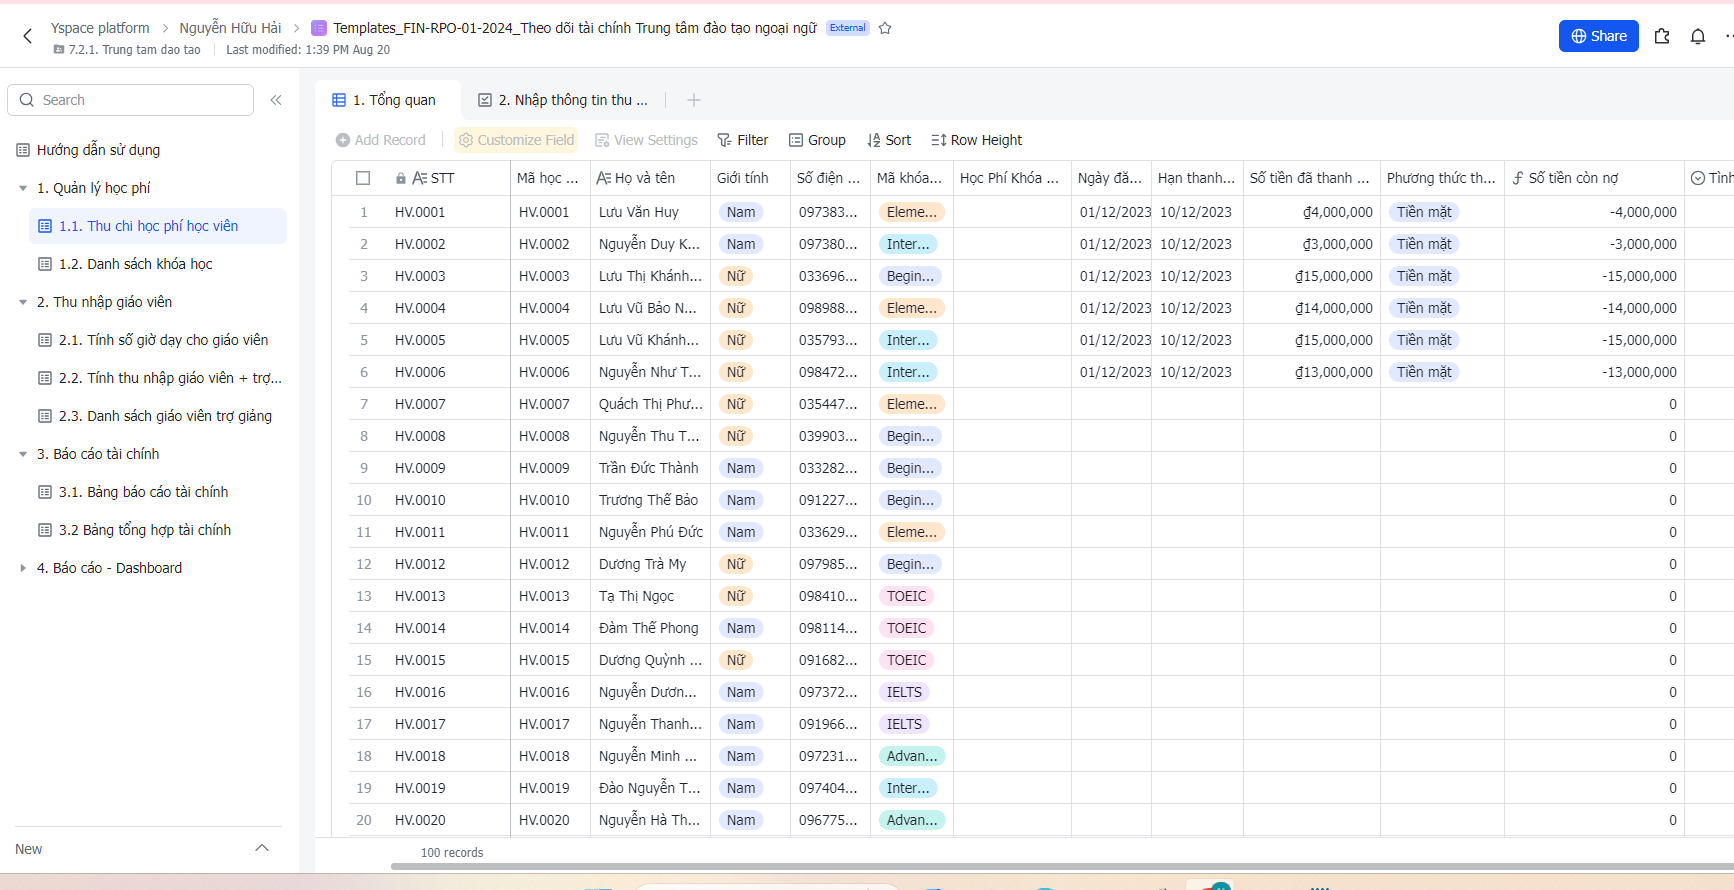Image resolution: width=1734 pixels, height=890 pixels.
Task: Click the Add Record button
Action: (x=381, y=140)
